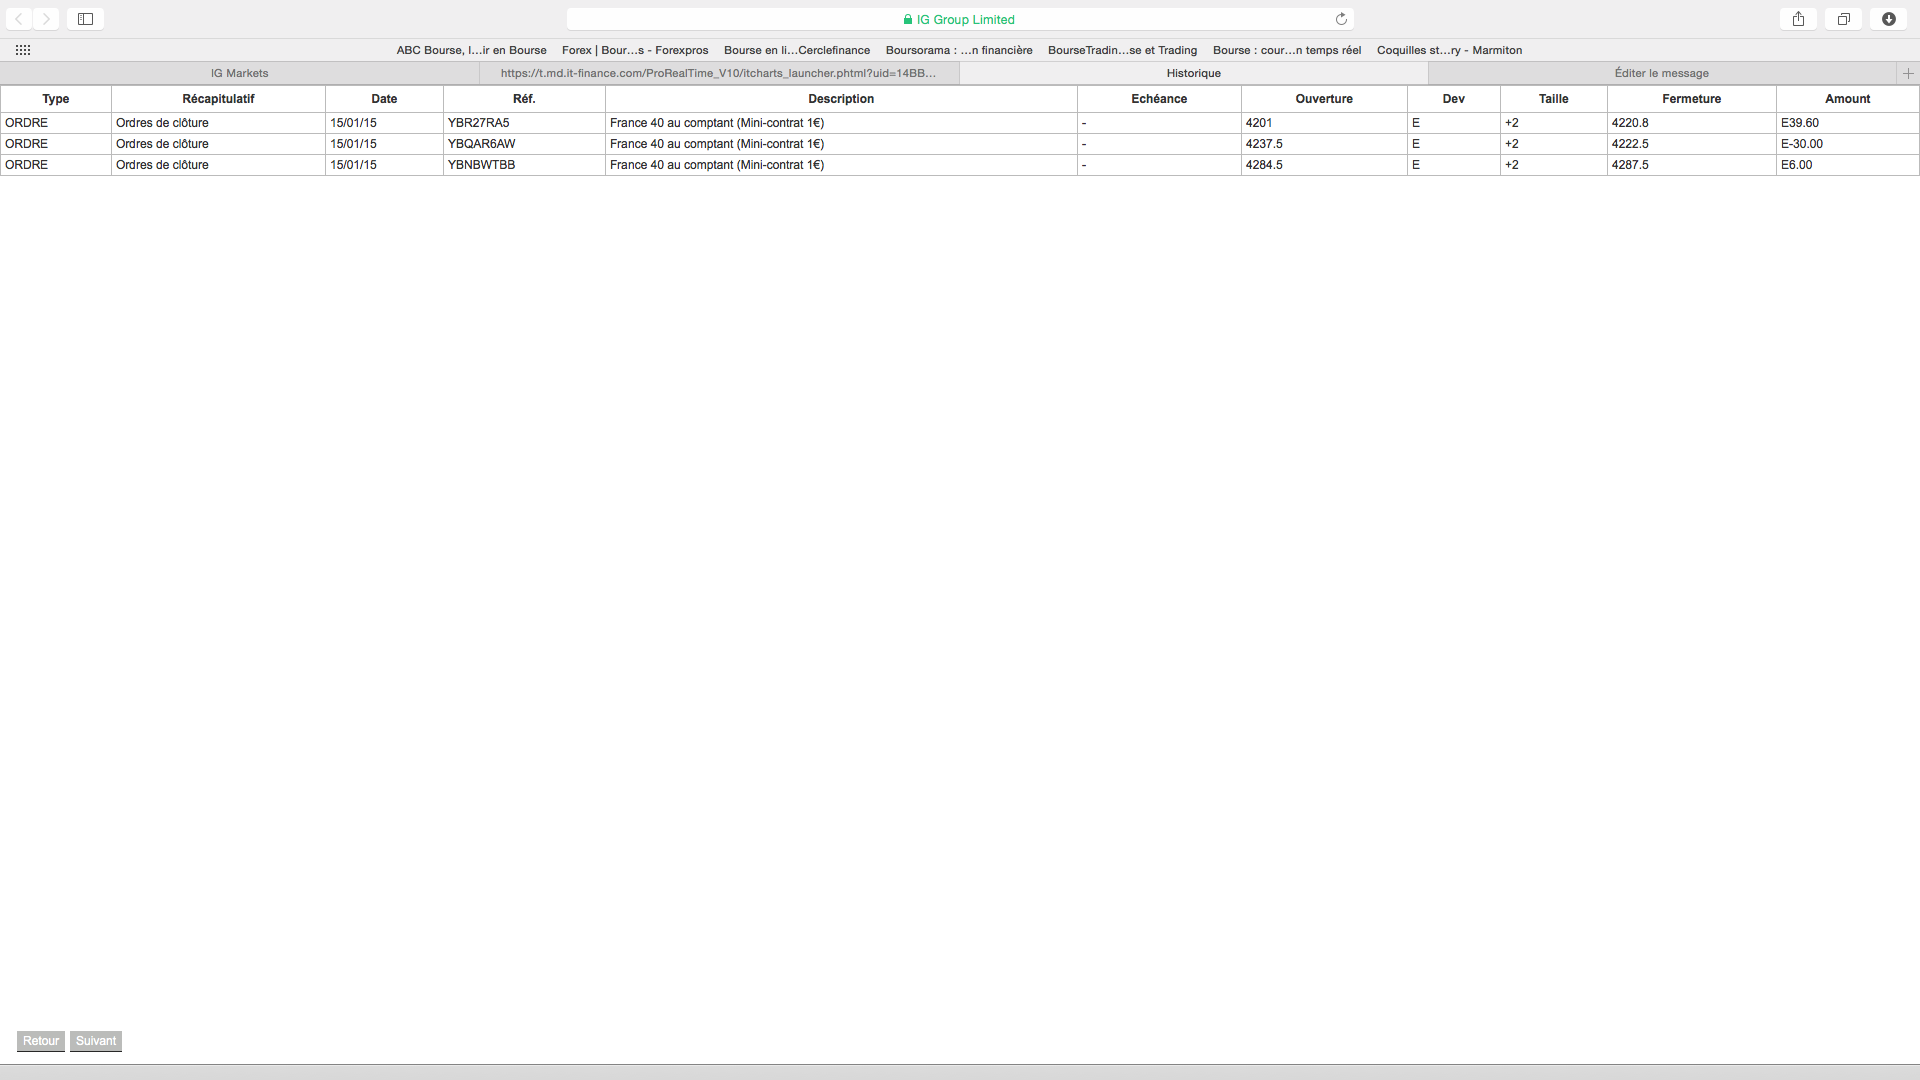Open the ProRealTime itcharts launcher tab

pos(718,73)
